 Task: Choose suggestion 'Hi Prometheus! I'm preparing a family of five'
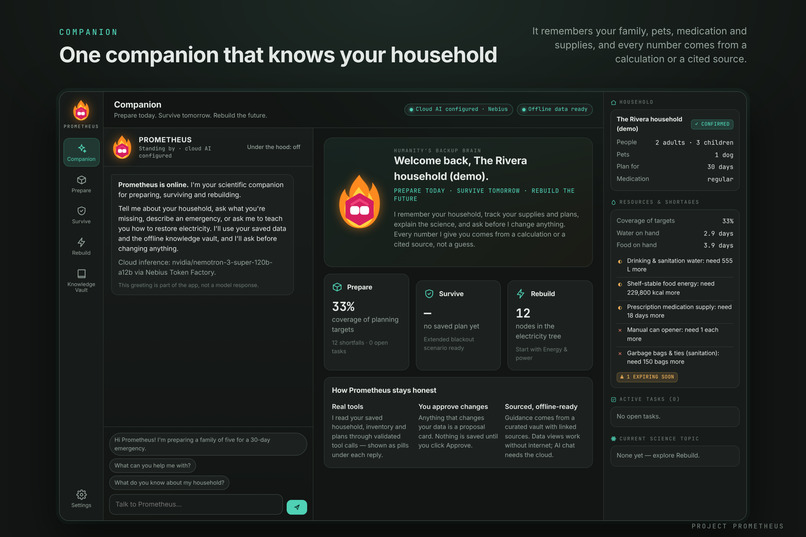[208, 444]
